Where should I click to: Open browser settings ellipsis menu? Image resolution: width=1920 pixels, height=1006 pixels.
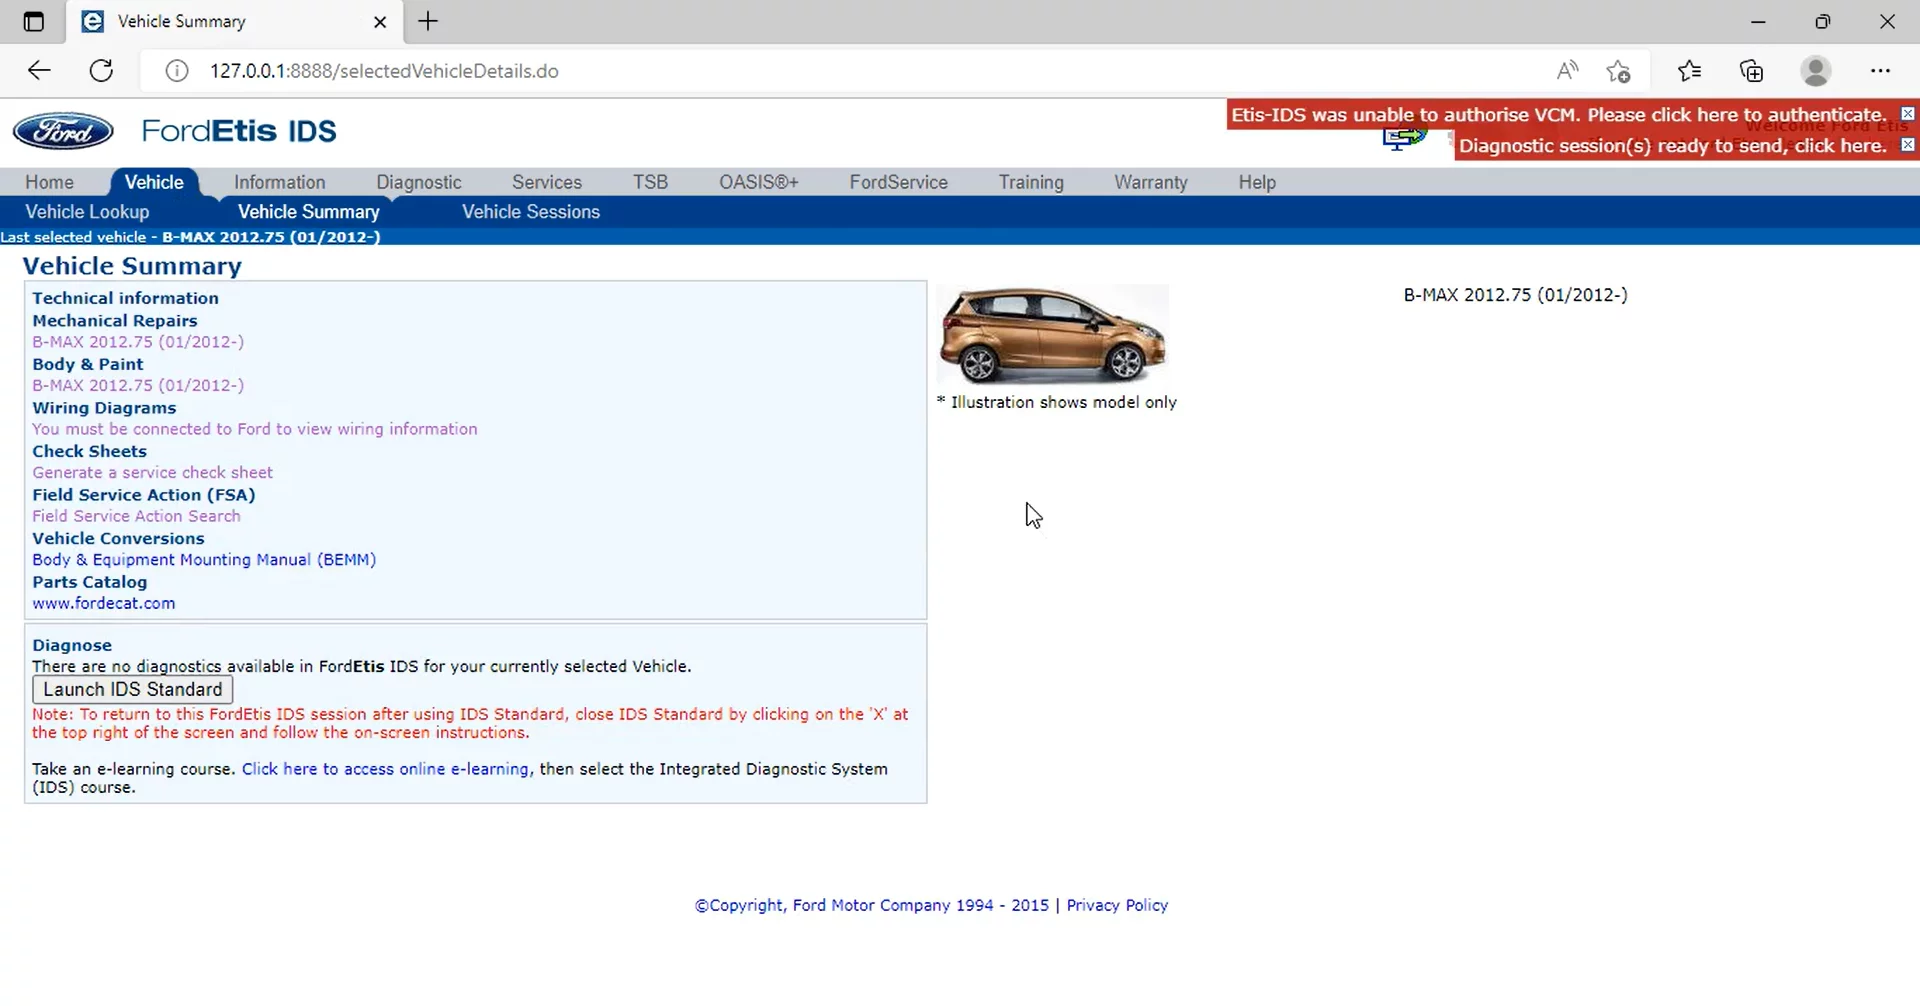click(1880, 71)
